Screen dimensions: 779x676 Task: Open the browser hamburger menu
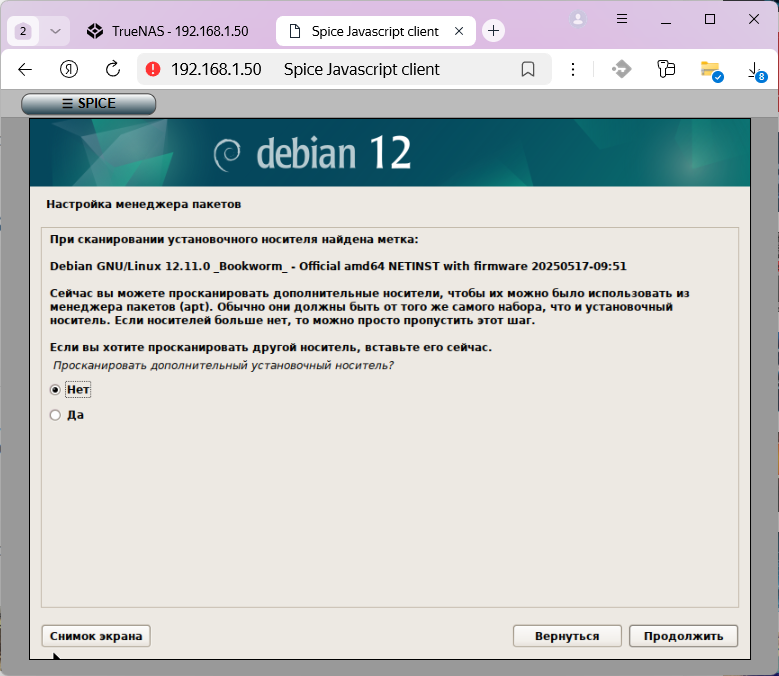622,19
